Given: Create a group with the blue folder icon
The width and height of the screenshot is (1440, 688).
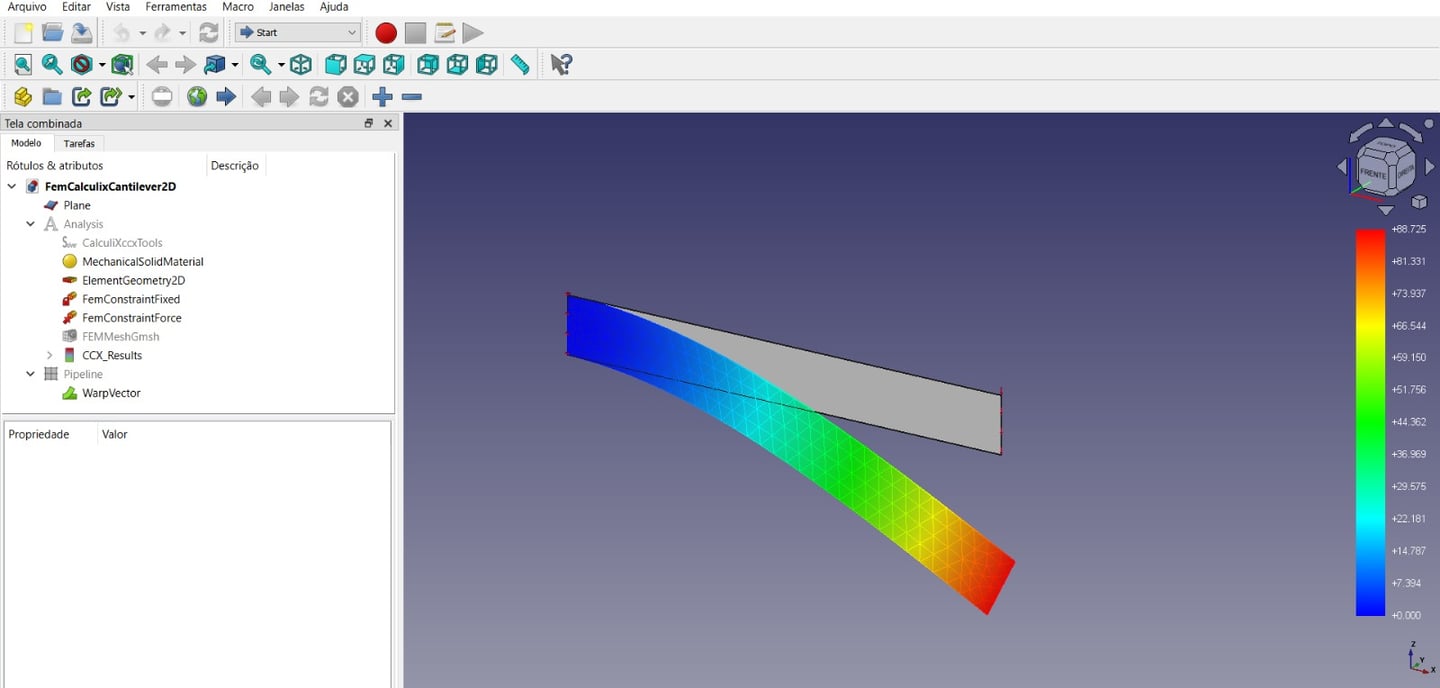Looking at the screenshot, I should coord(52,97).
